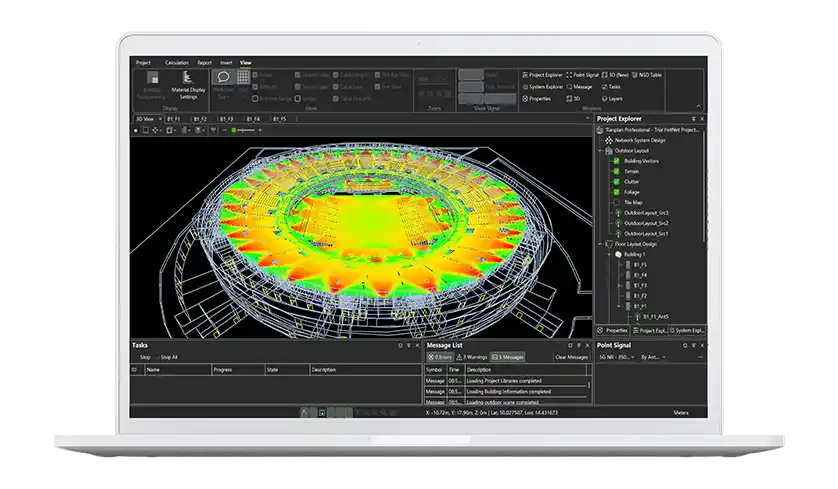The image size is (838, 489).
Task: Click the square frame icon in 3D toolbar
Action: (x=145, y=130)
